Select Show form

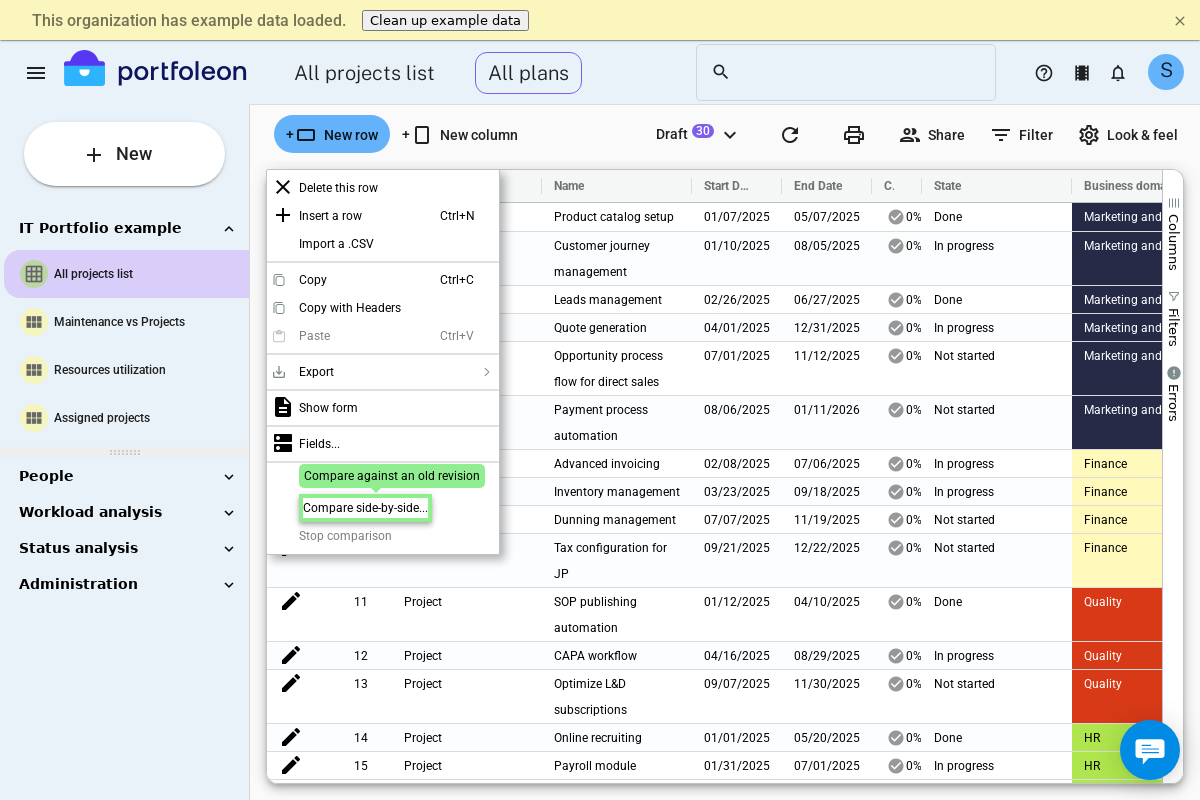383,408
